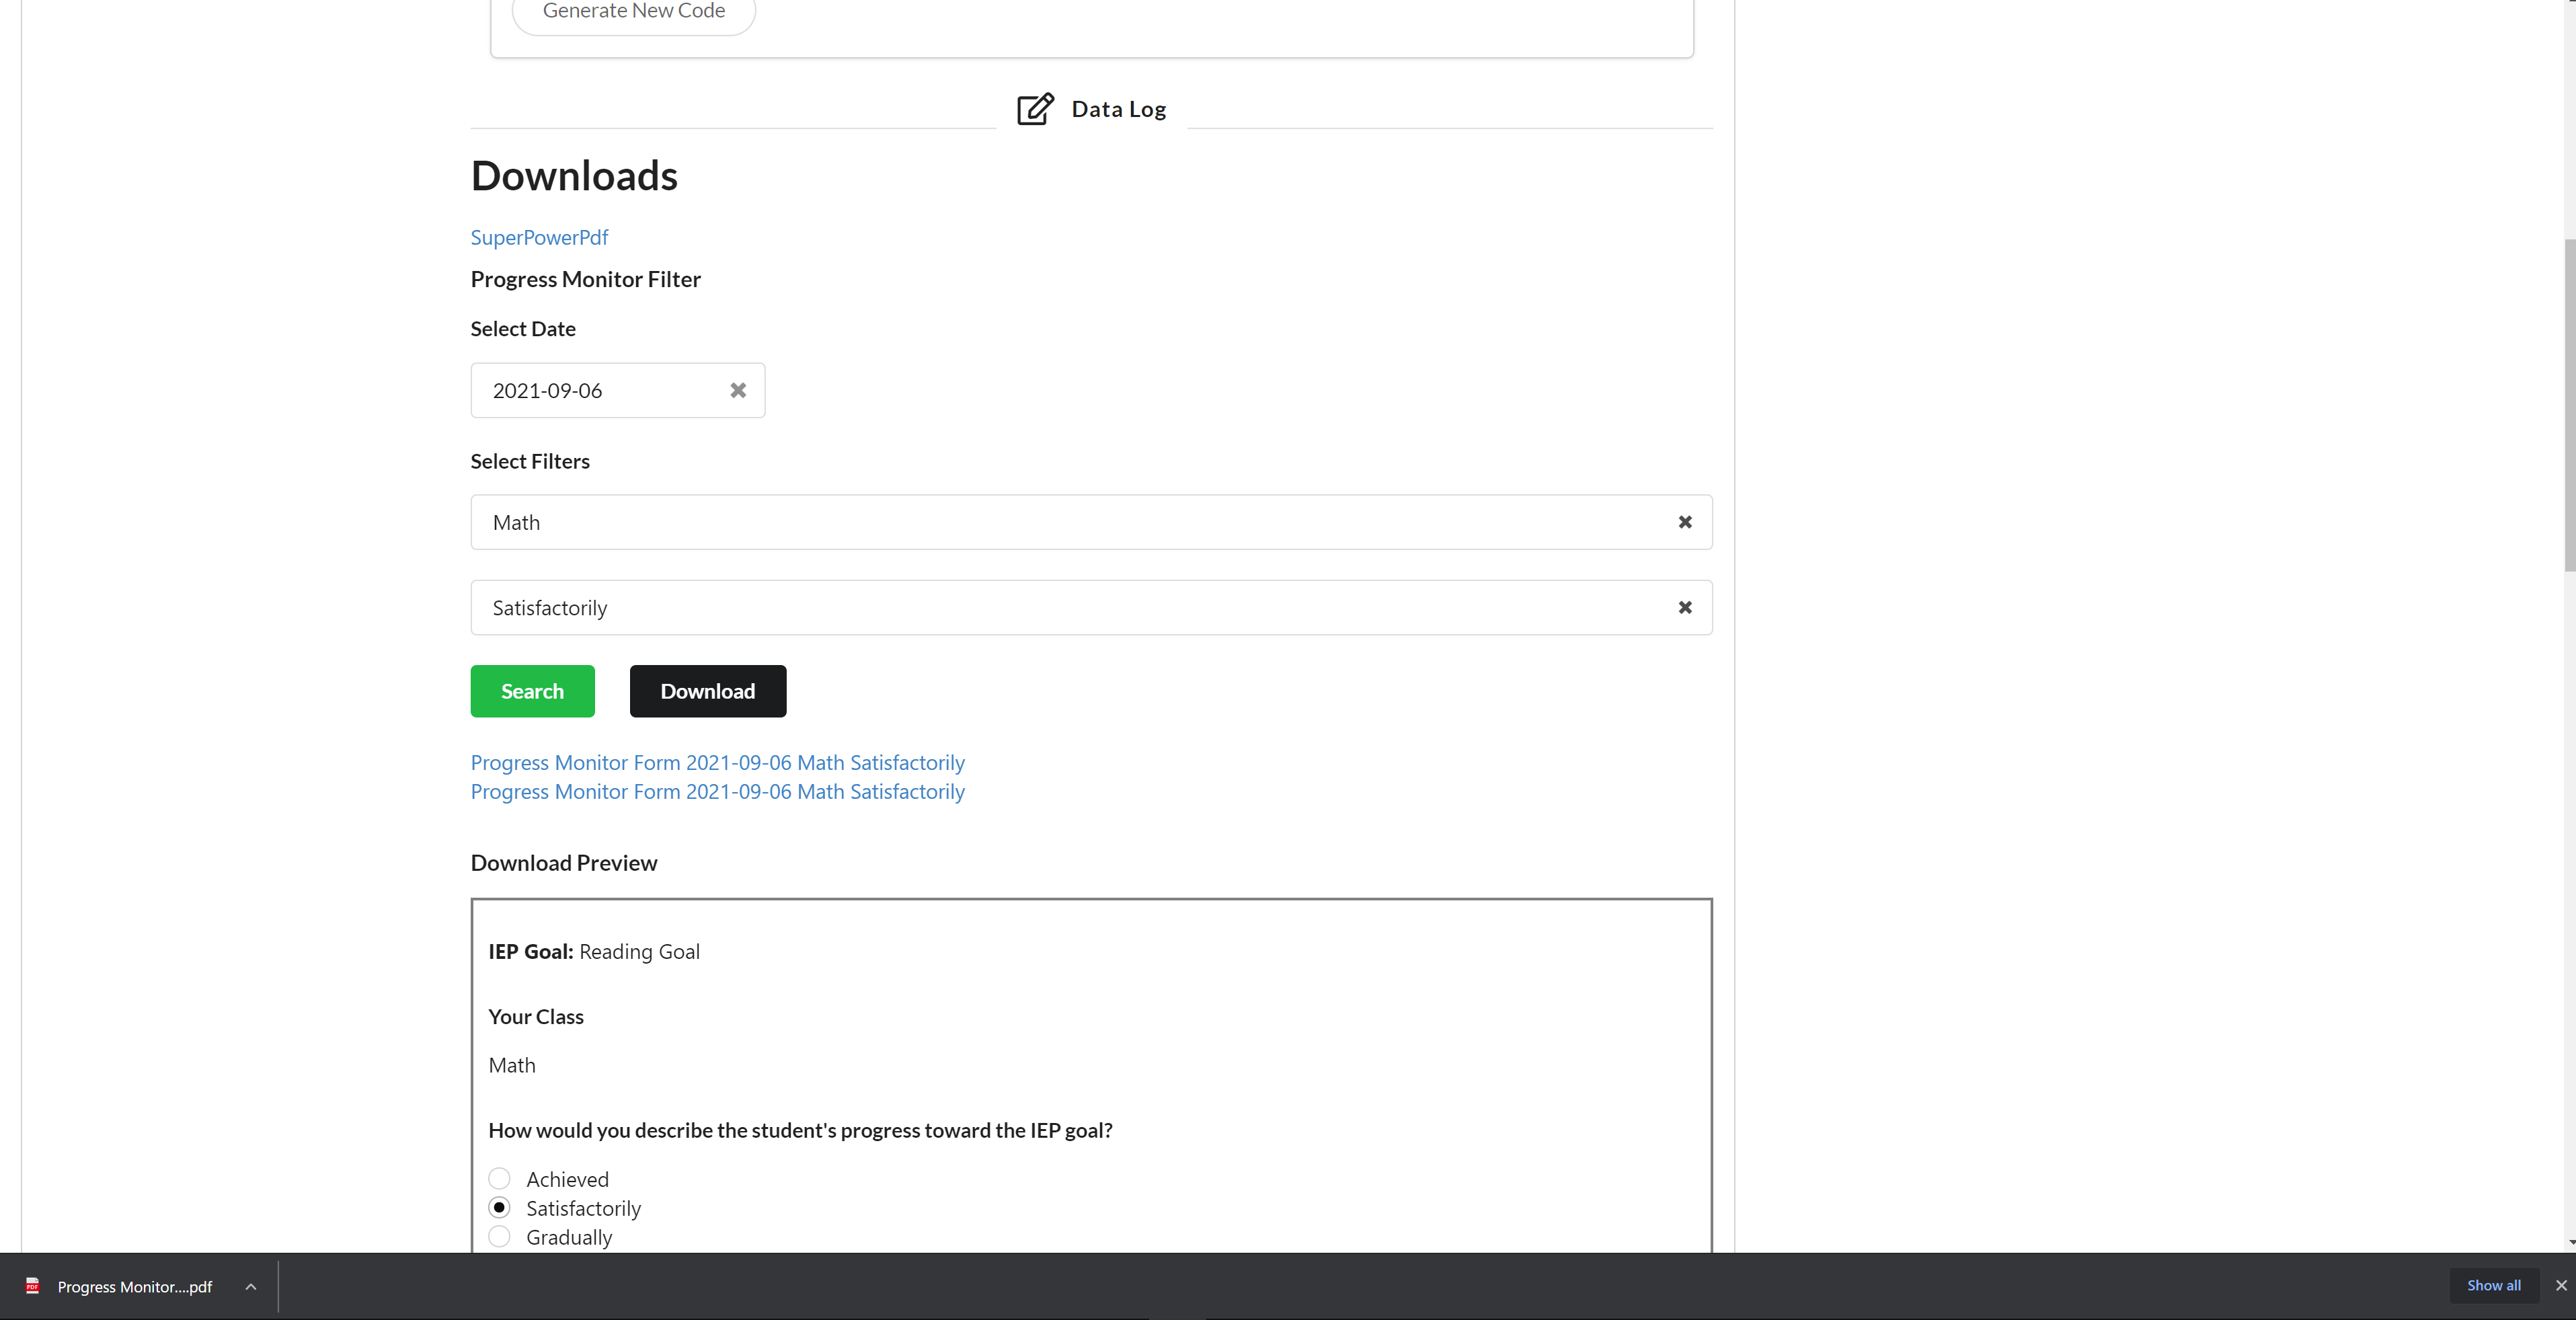Click Show all in the downloads bar
This screenshot has height=1320, width=2576.
click(x=2494, y=1286)
